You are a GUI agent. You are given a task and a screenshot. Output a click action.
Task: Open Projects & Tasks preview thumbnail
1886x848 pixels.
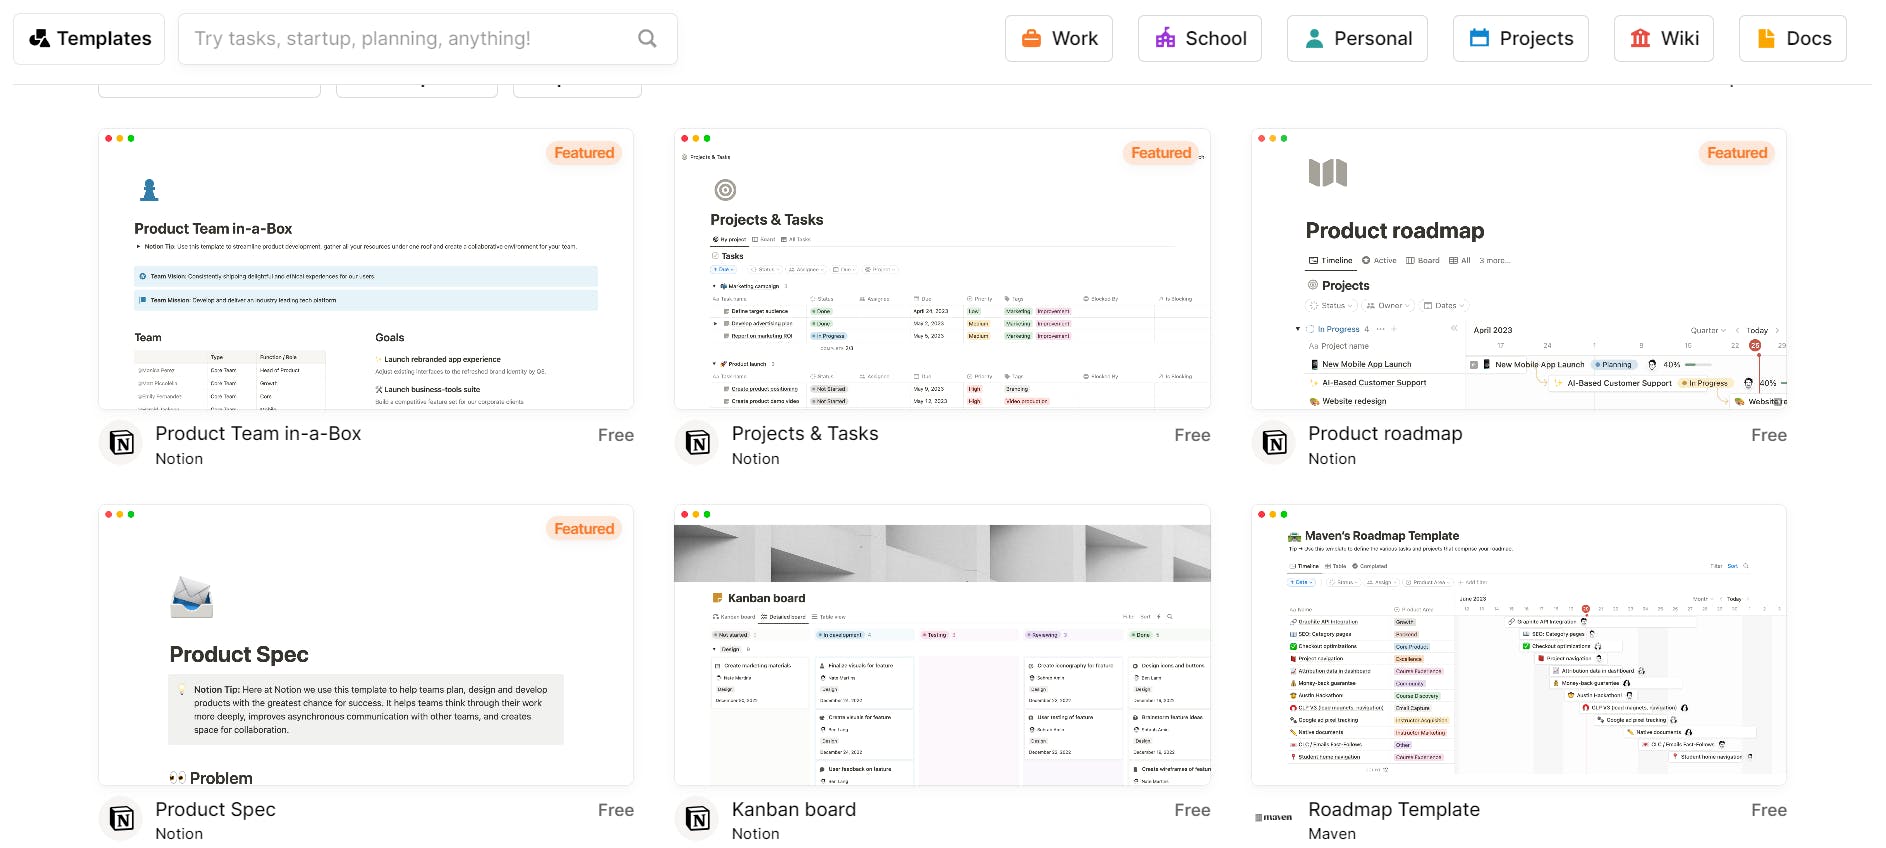pyautogui.click(x=942, y=269)
